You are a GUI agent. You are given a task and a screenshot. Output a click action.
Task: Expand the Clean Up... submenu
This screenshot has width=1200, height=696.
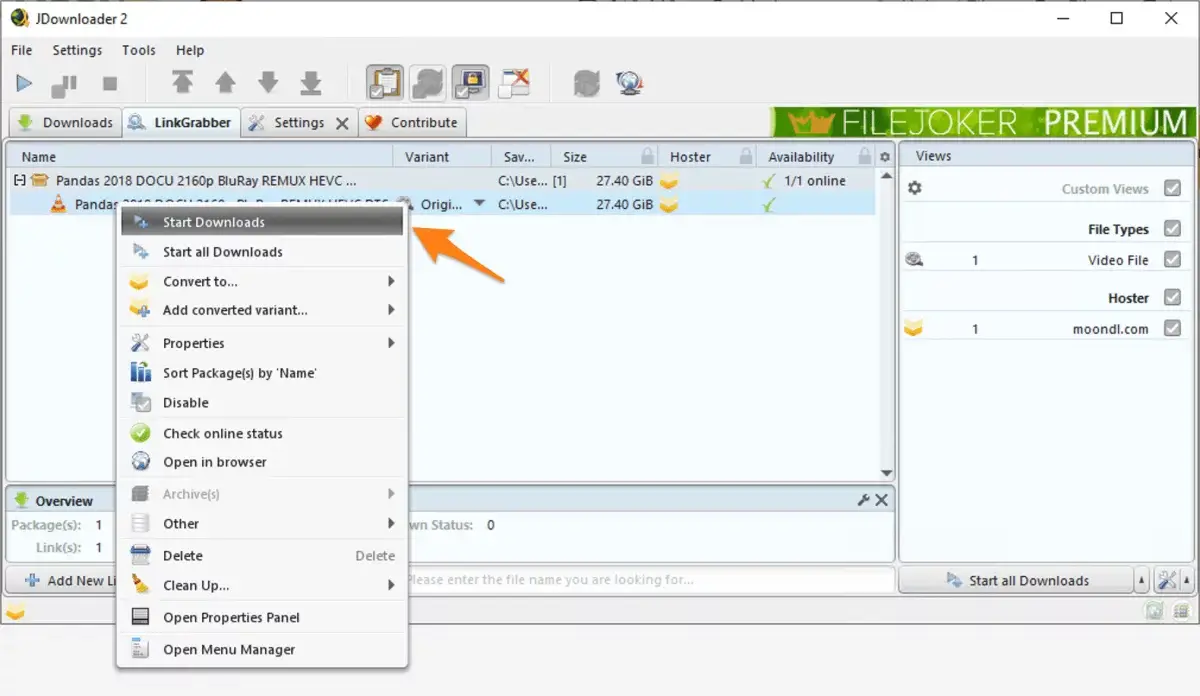pyautogui.click(x=262, y=585)
